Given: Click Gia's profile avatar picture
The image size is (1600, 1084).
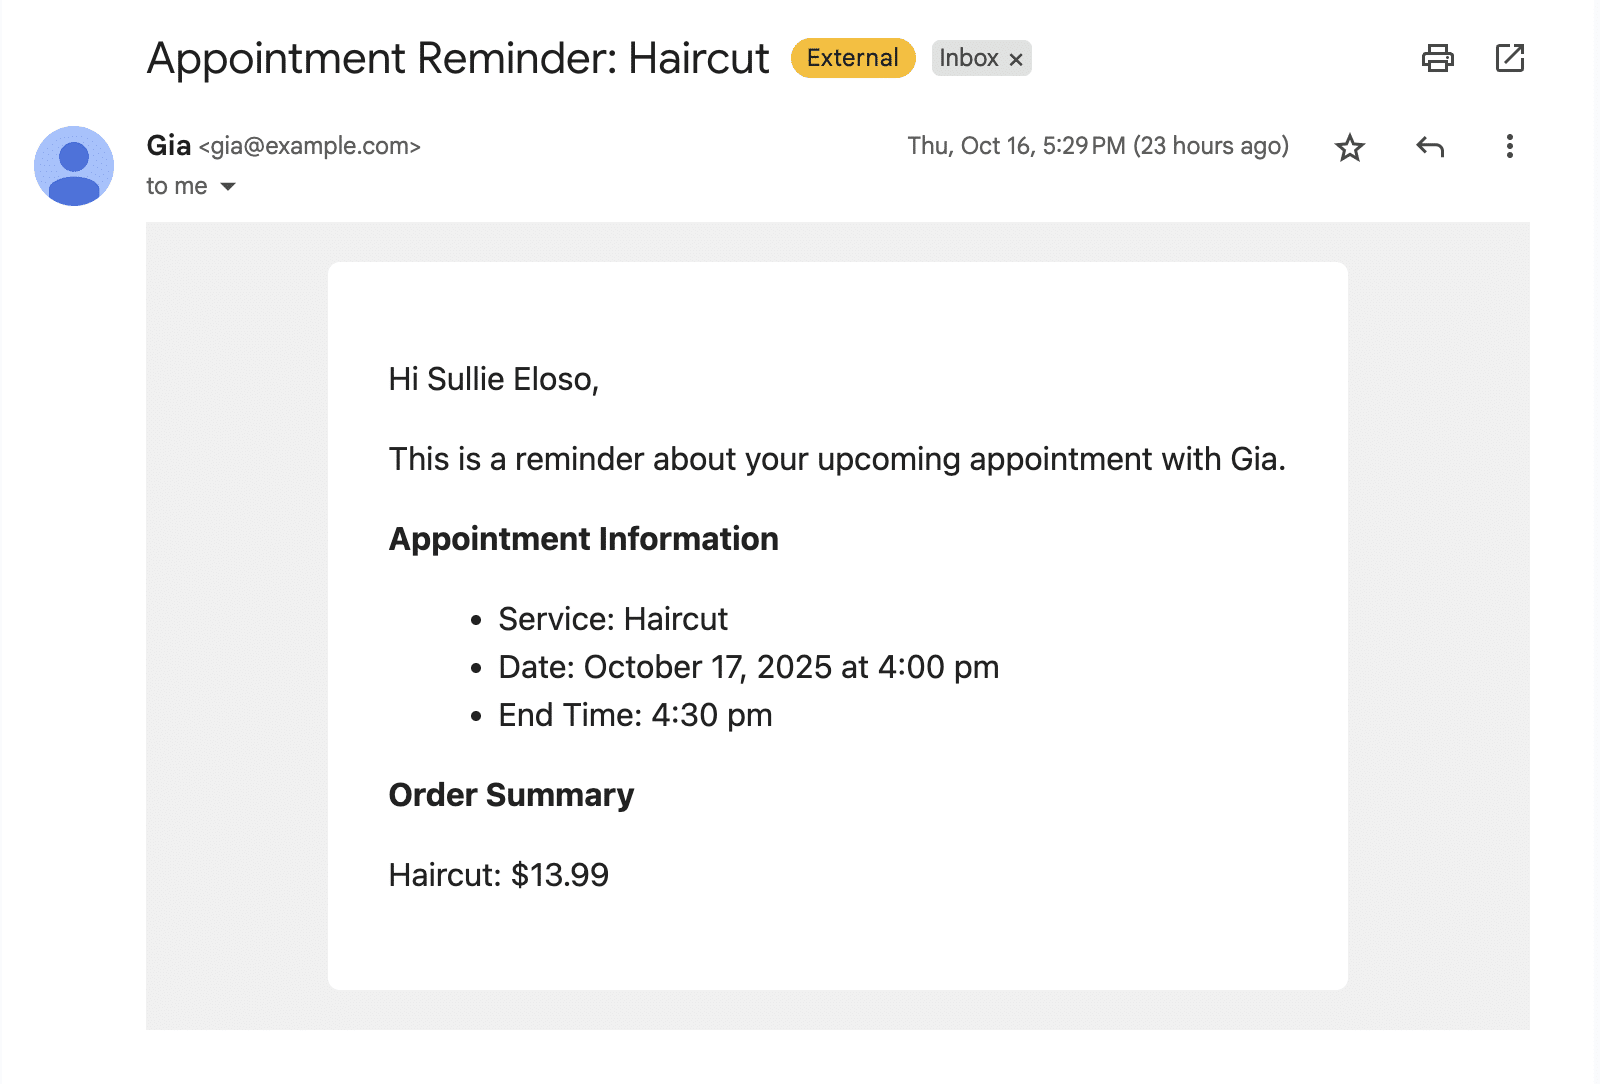Looking at the screenshot, I should click(74, 166).
